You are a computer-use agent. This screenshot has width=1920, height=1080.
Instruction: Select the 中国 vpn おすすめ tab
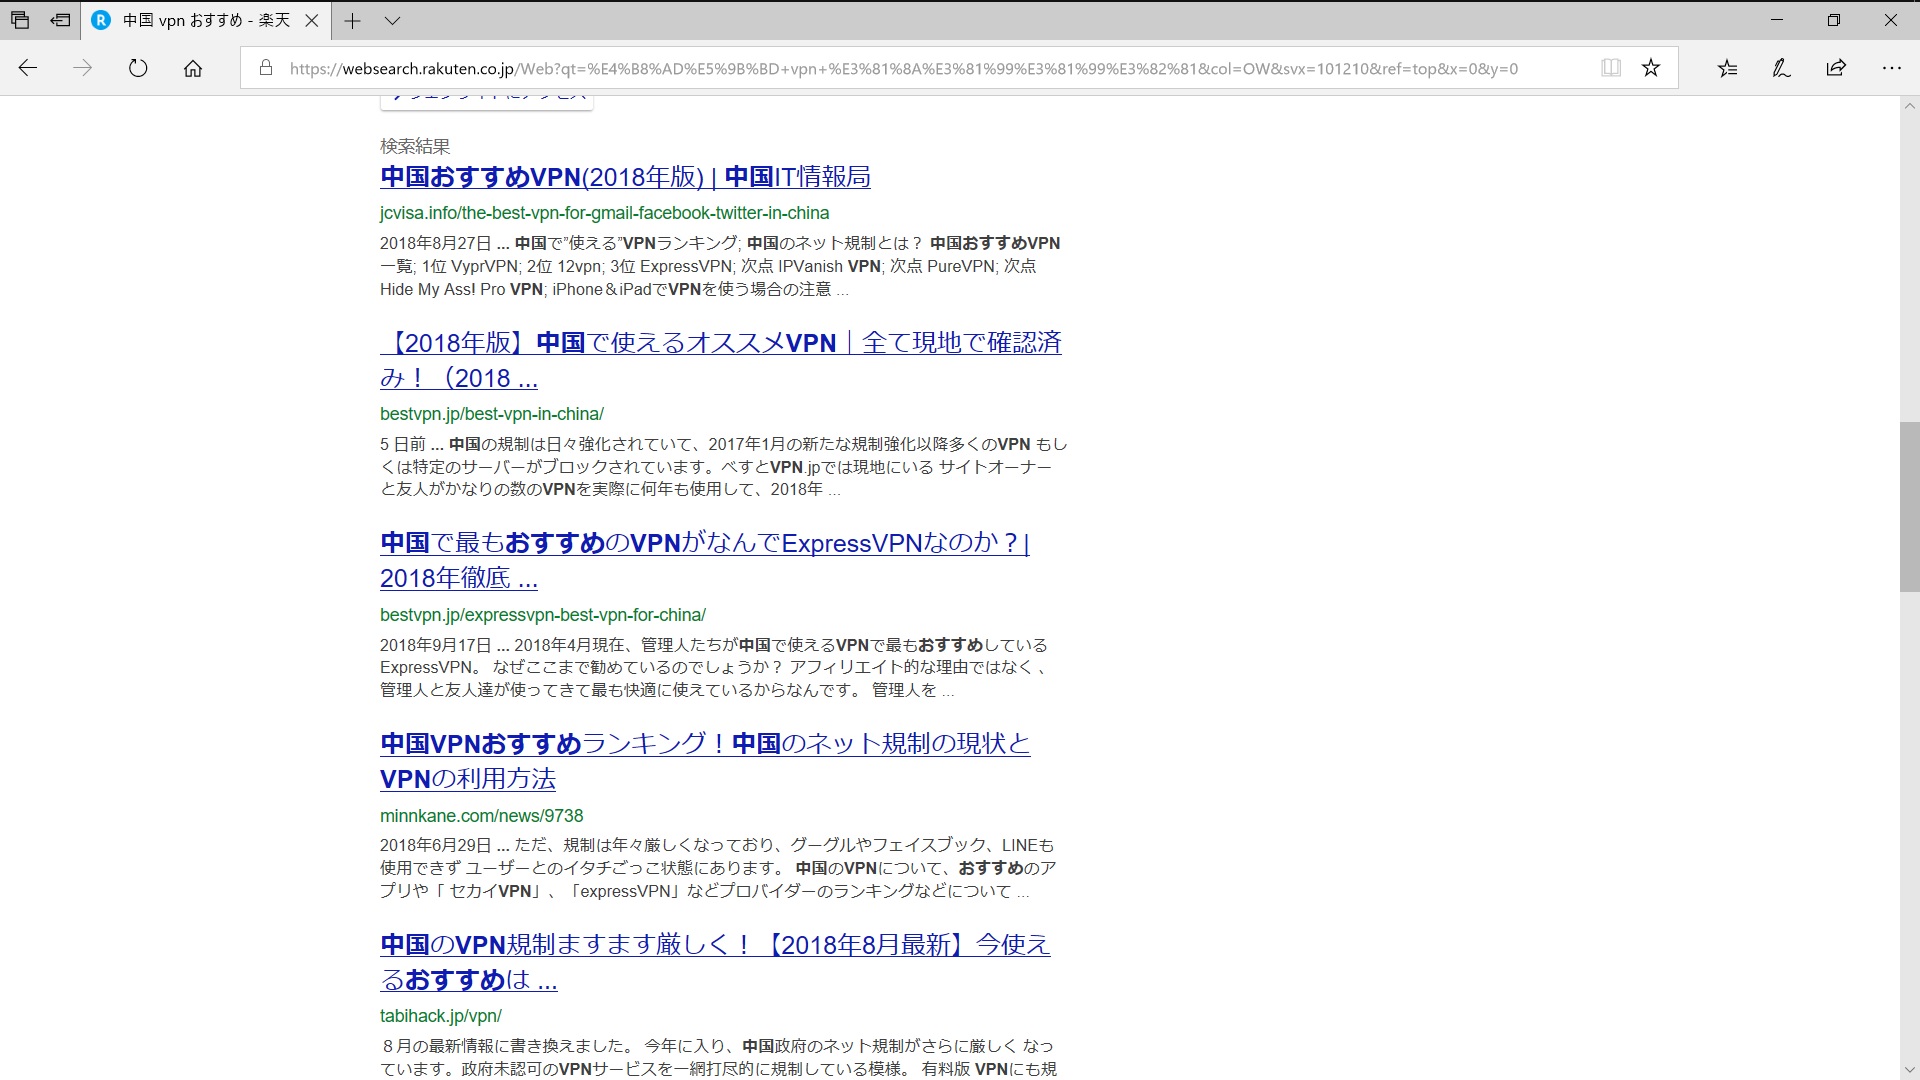(x=206, y=20)
